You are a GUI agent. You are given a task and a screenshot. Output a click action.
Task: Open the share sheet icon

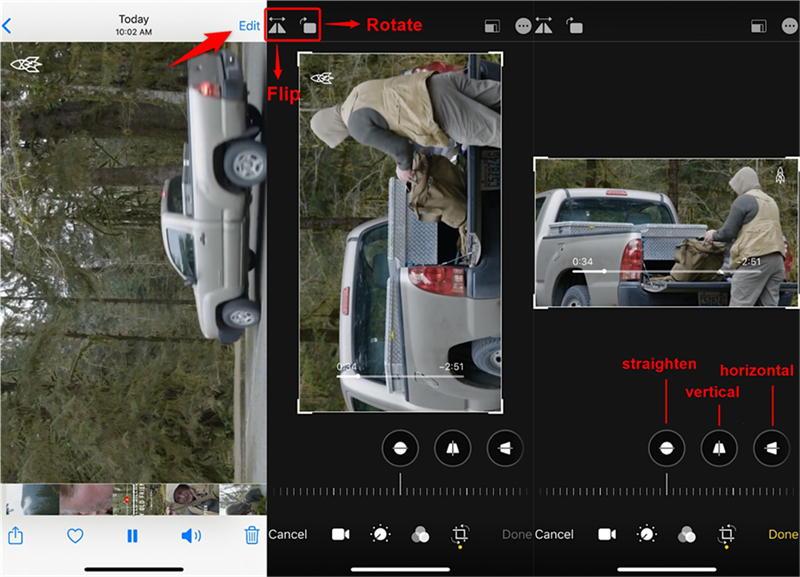point(15,536)
